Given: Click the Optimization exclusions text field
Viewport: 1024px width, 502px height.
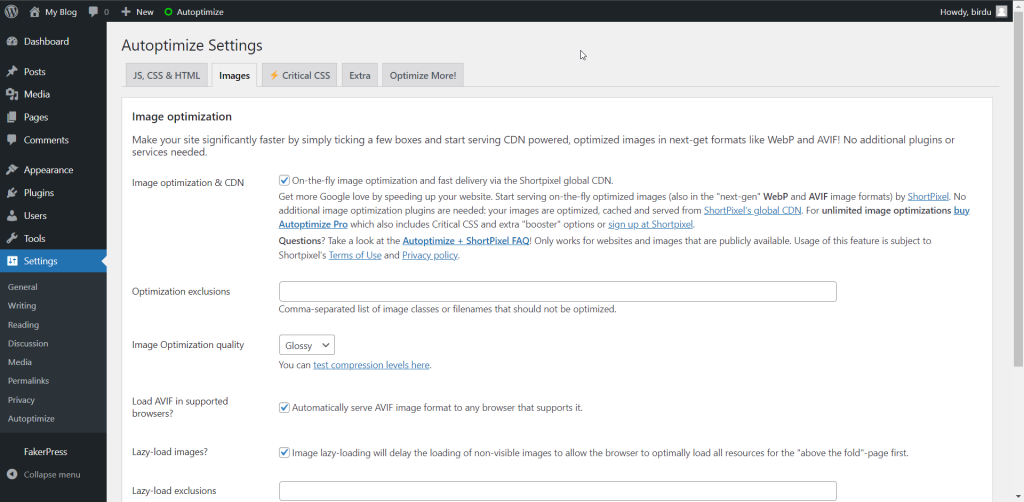Looking at the screenshot, I should pyautogui.click(x=558, y=292).
